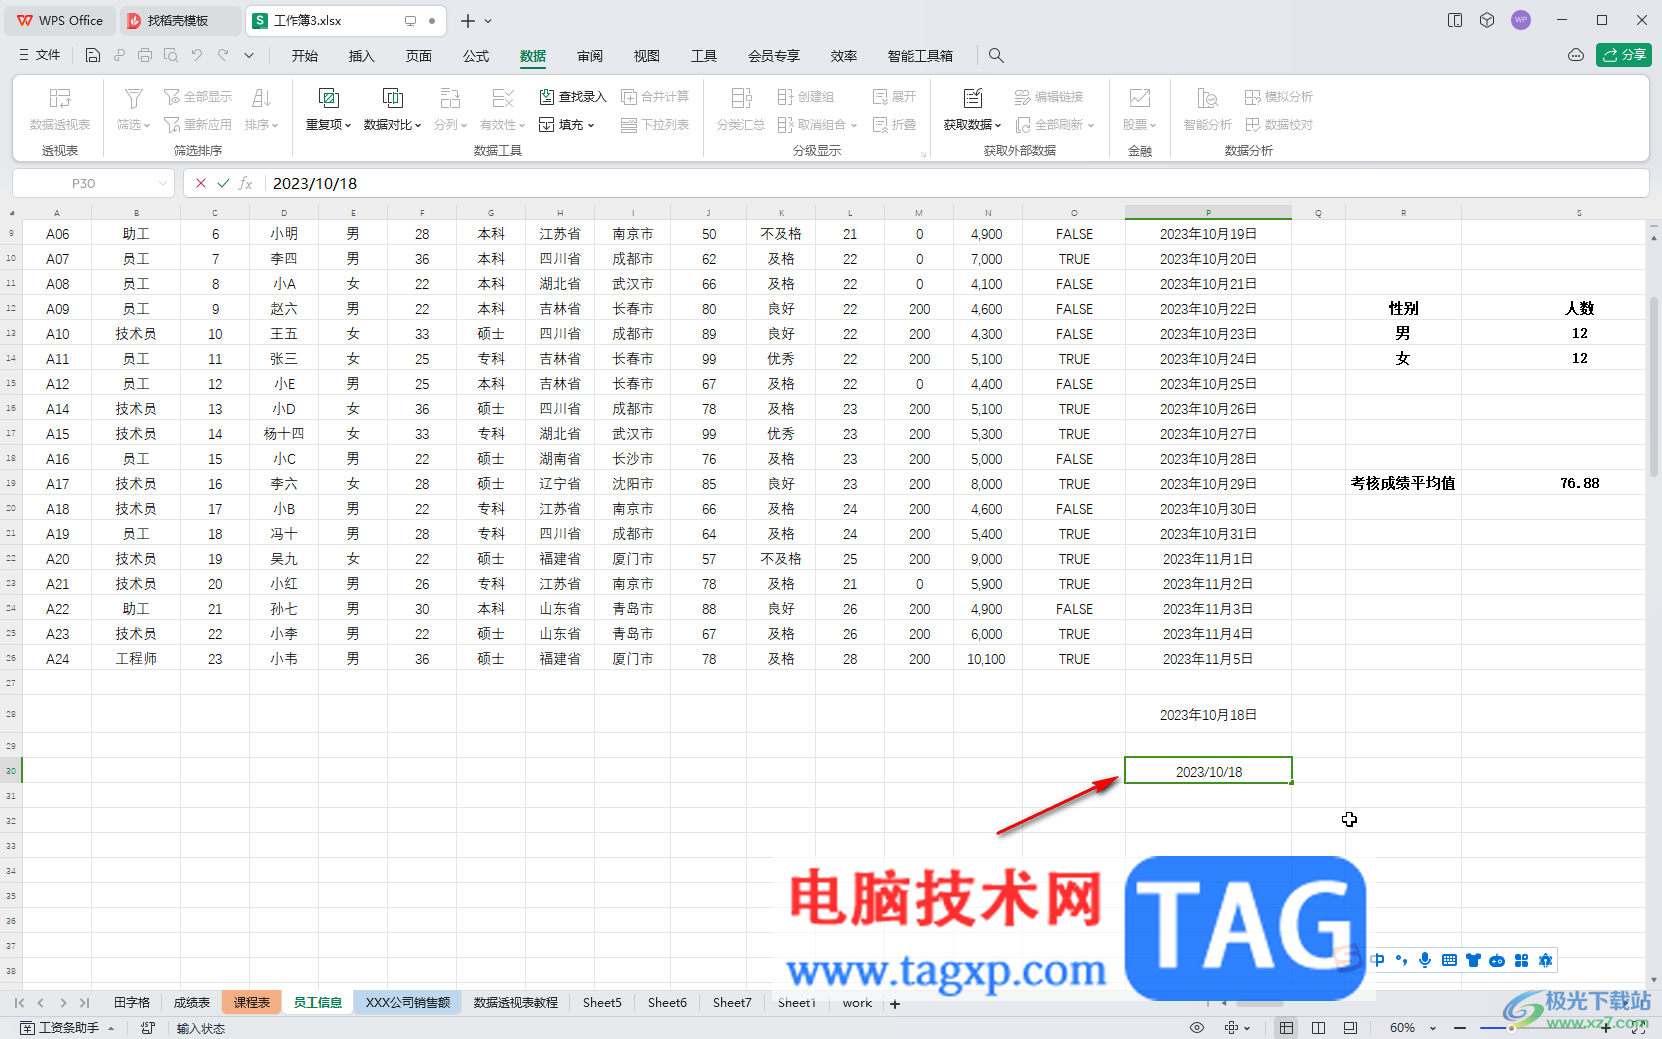Click the 合并计算 button

655,97
